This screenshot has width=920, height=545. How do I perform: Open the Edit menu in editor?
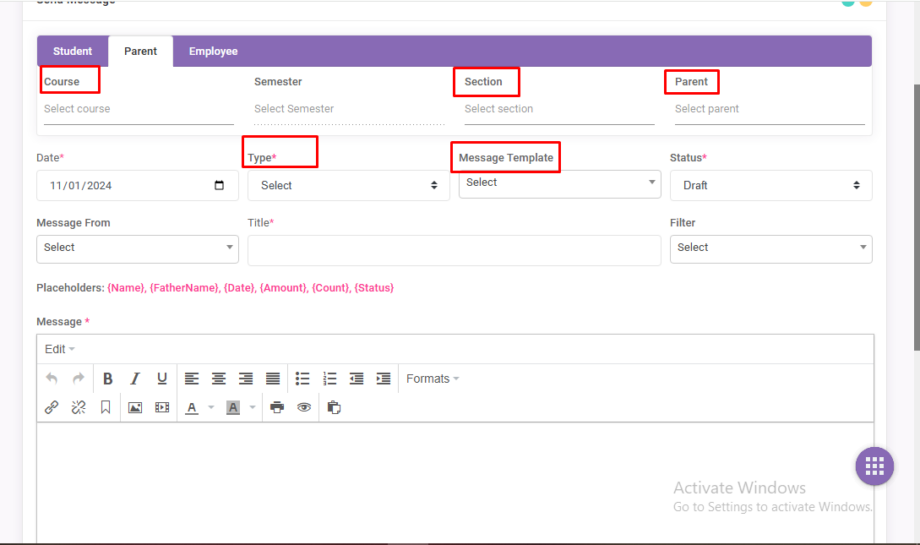[59, 349]
